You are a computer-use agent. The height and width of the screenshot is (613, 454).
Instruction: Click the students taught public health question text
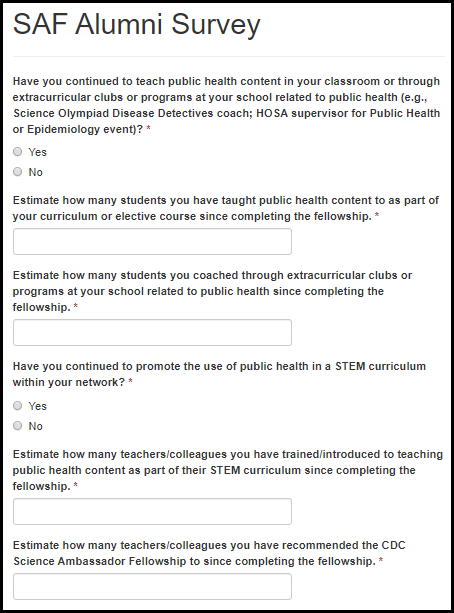226,208
